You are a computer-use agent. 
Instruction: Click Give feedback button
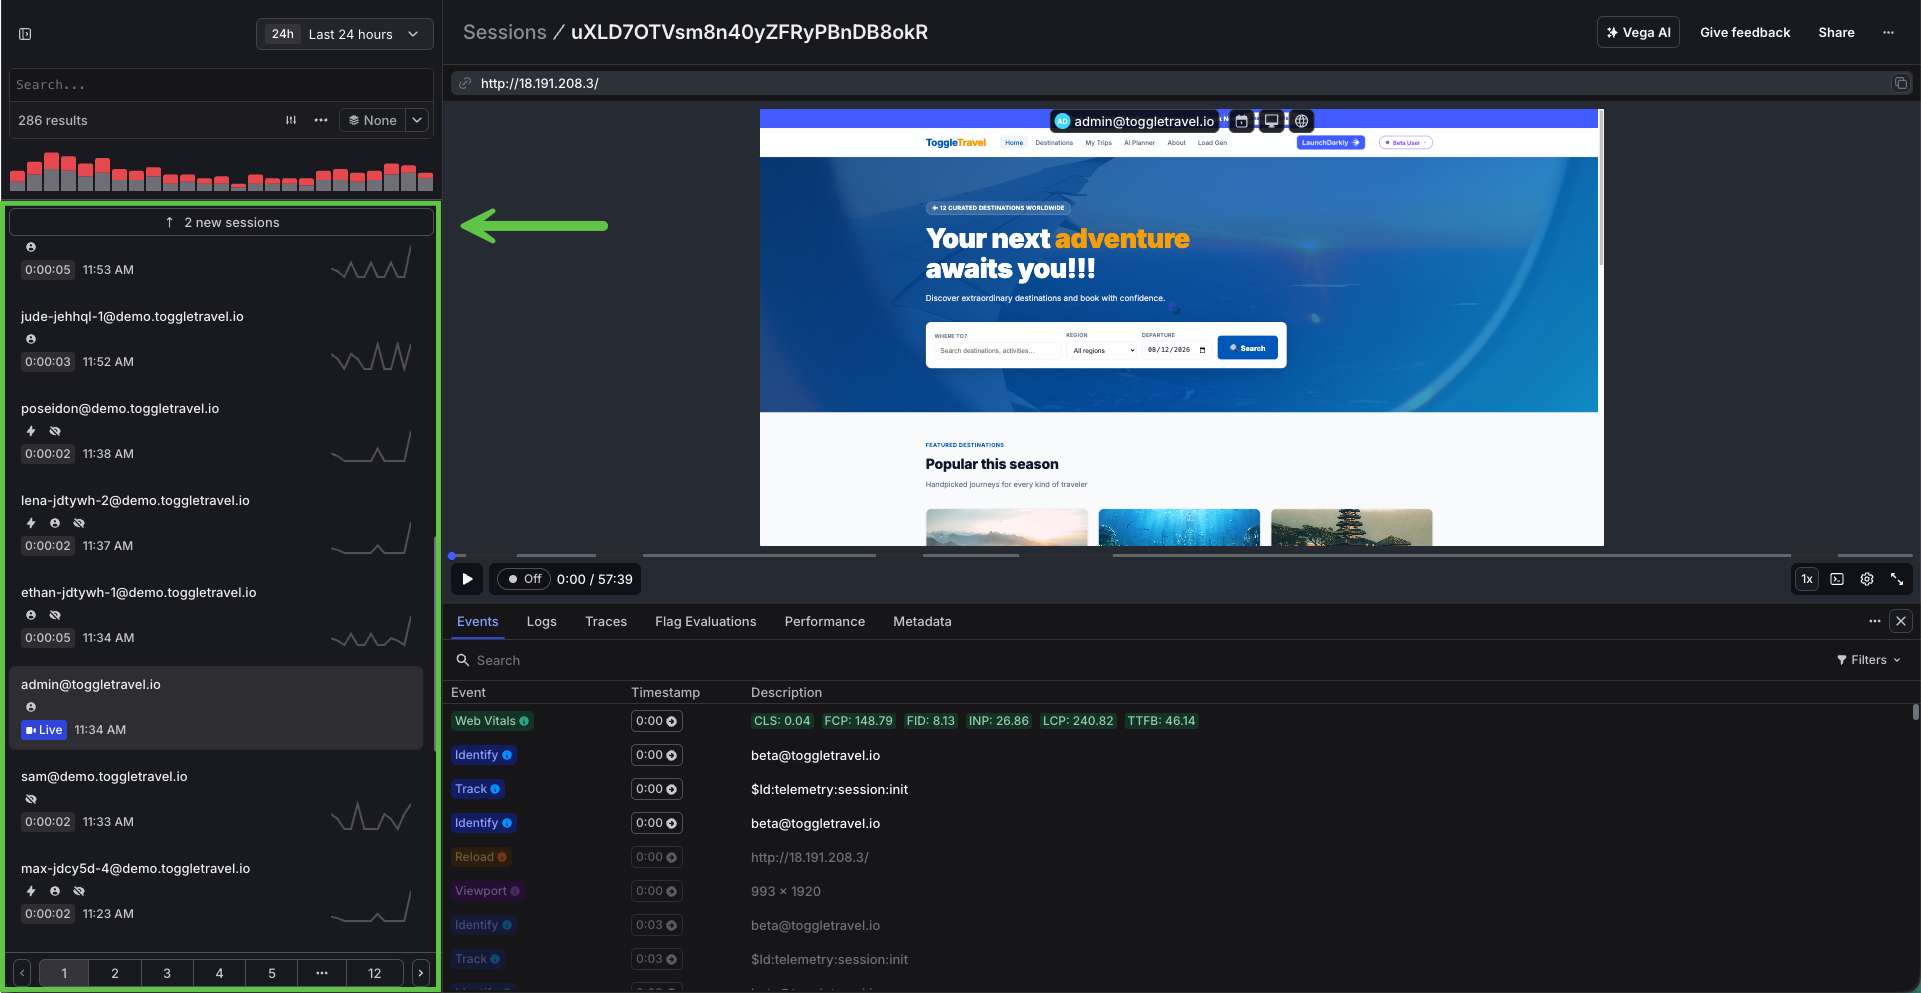(x=1745, y=33)
